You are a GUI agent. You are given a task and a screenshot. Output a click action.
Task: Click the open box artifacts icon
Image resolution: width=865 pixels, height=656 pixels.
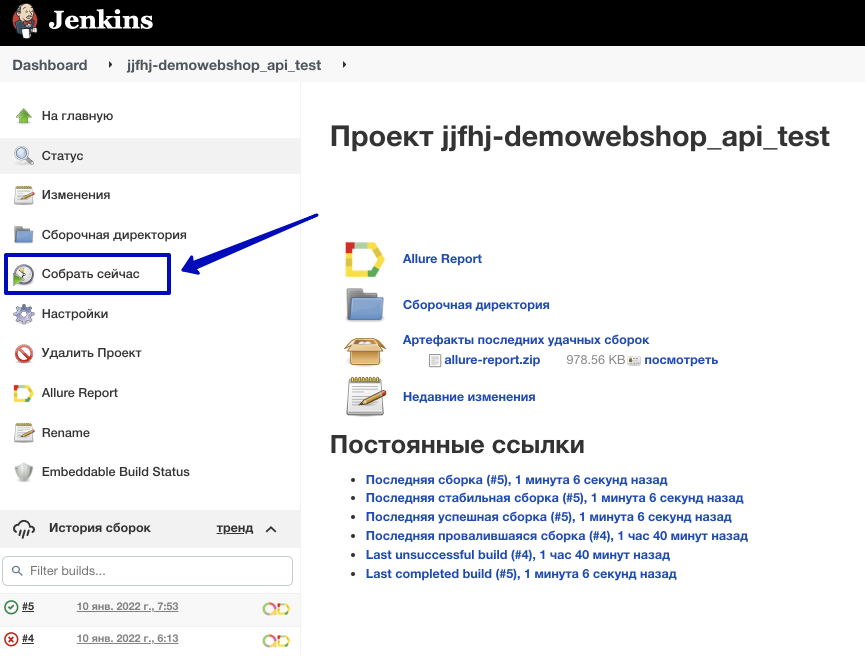pos(365,351)
